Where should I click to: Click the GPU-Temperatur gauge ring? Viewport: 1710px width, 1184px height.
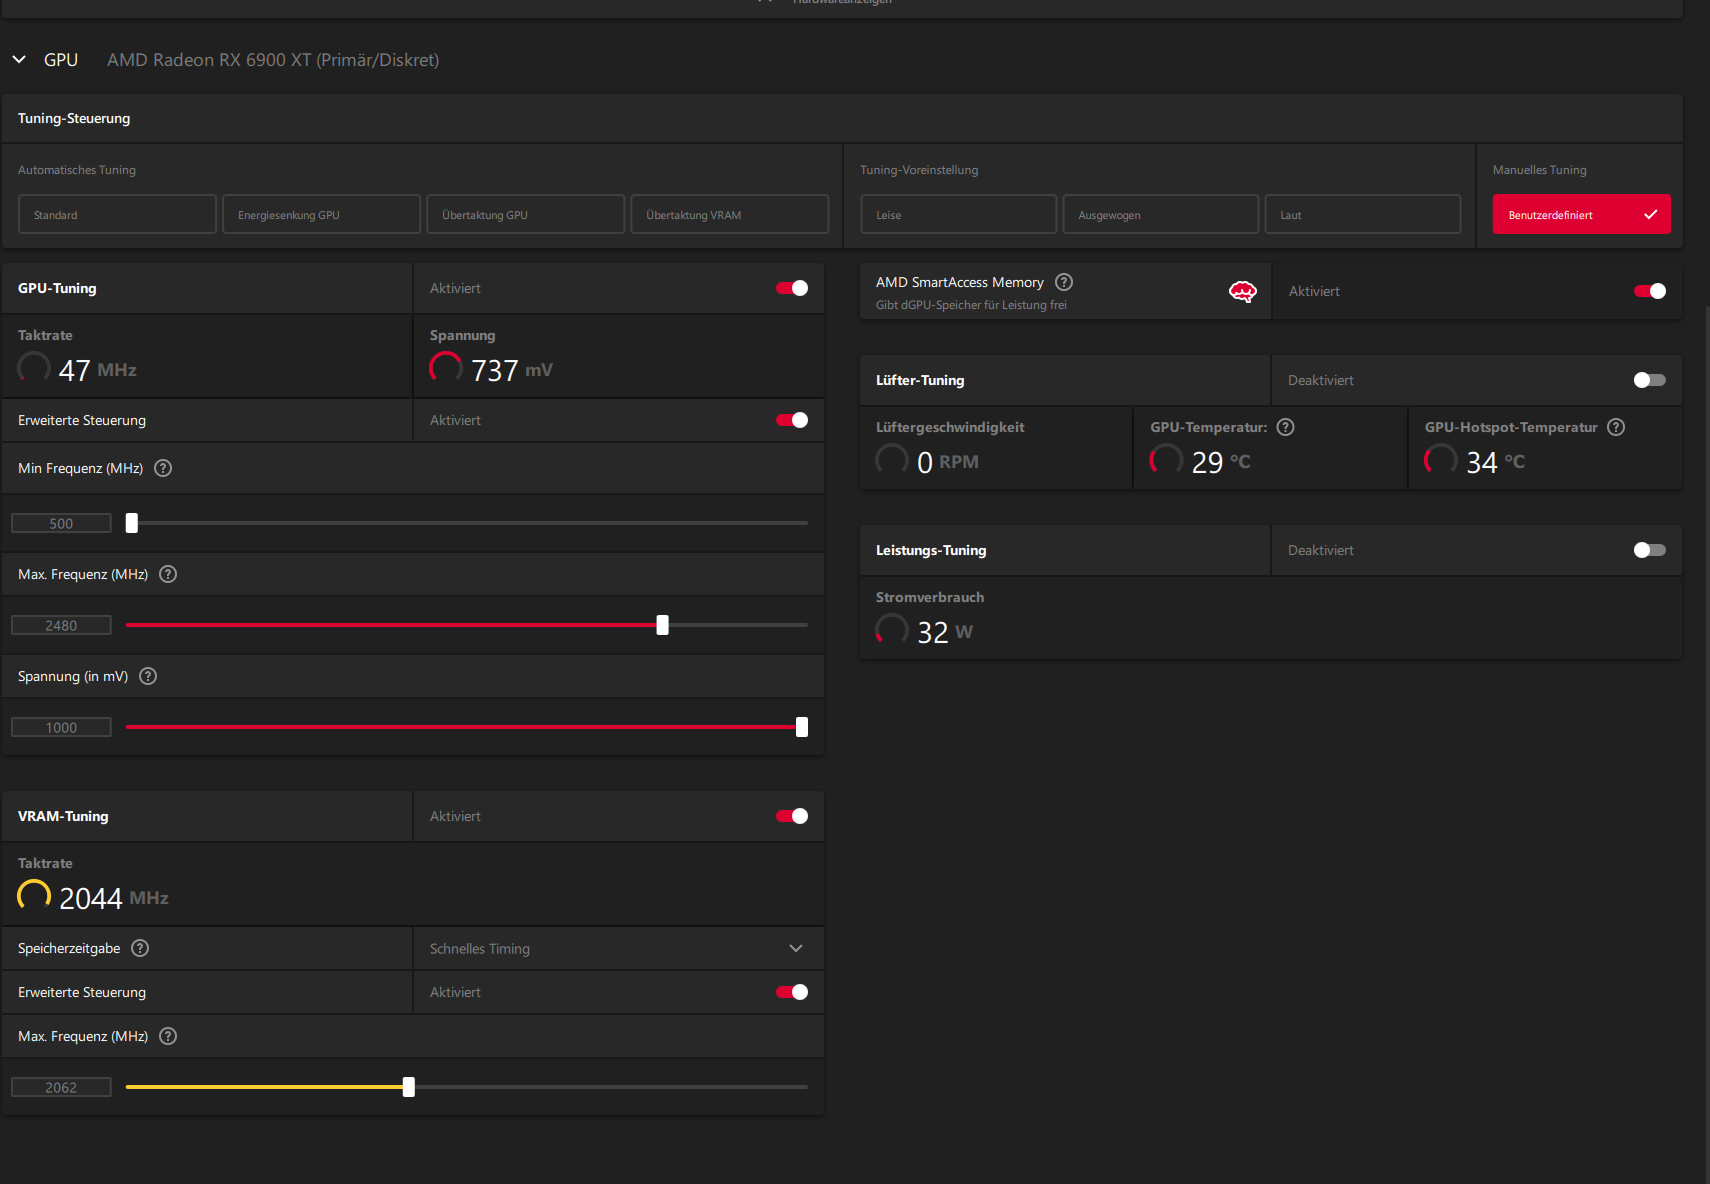(1166, 460)
